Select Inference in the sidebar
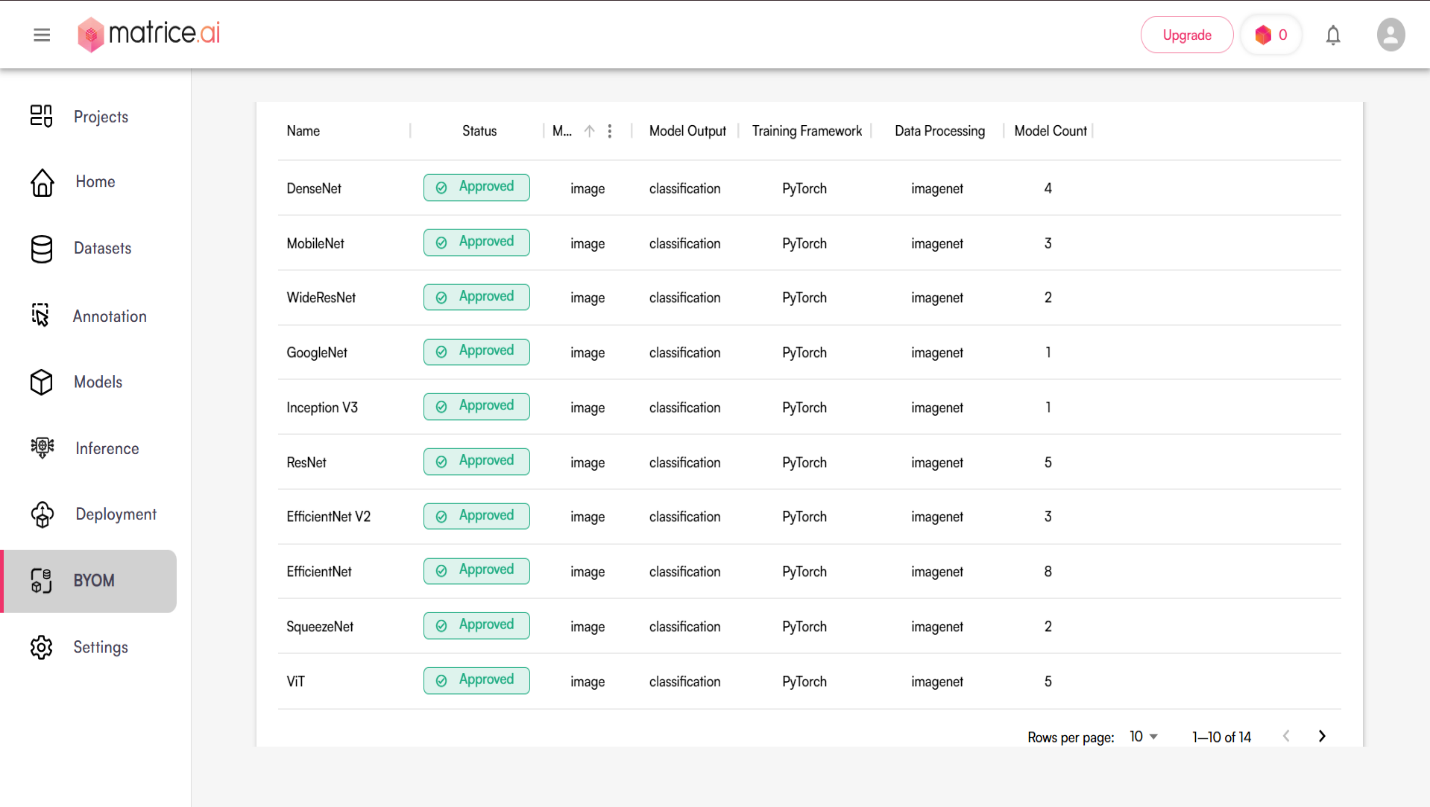Viewport: 1430px width, 807px height. (x=107, y=448)
